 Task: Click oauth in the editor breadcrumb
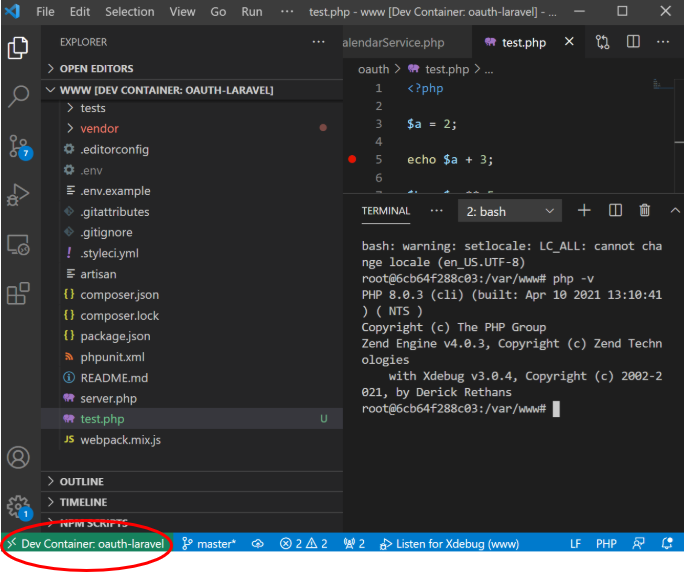pos(374,69)
